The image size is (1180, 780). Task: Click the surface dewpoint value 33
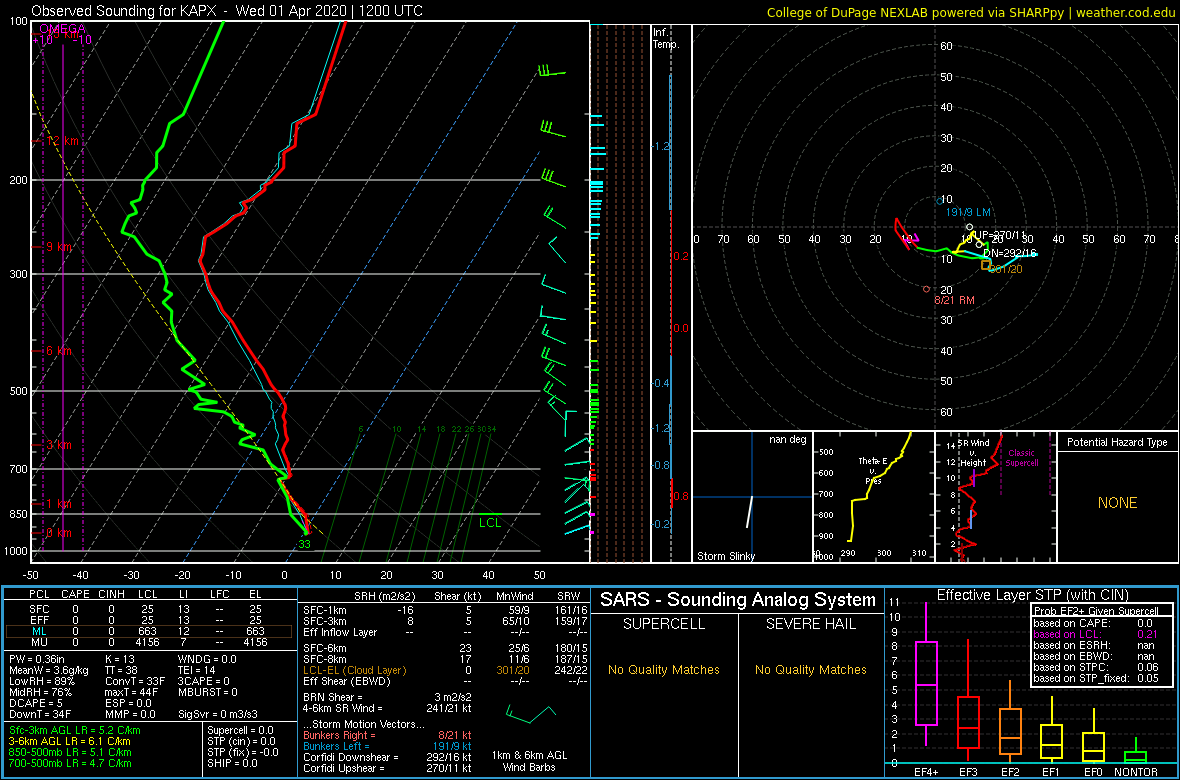coord(304,544)
